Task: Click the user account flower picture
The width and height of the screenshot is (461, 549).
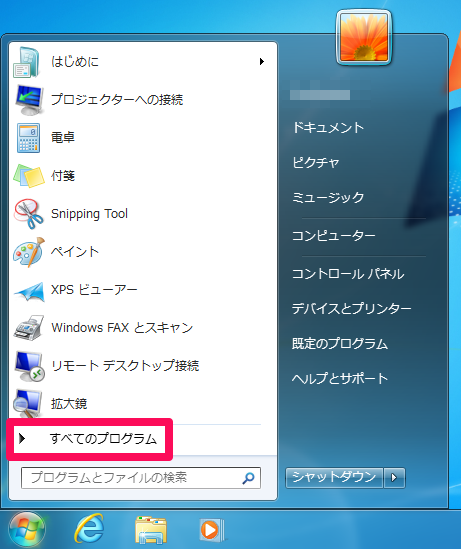Action: coord(364,37)
